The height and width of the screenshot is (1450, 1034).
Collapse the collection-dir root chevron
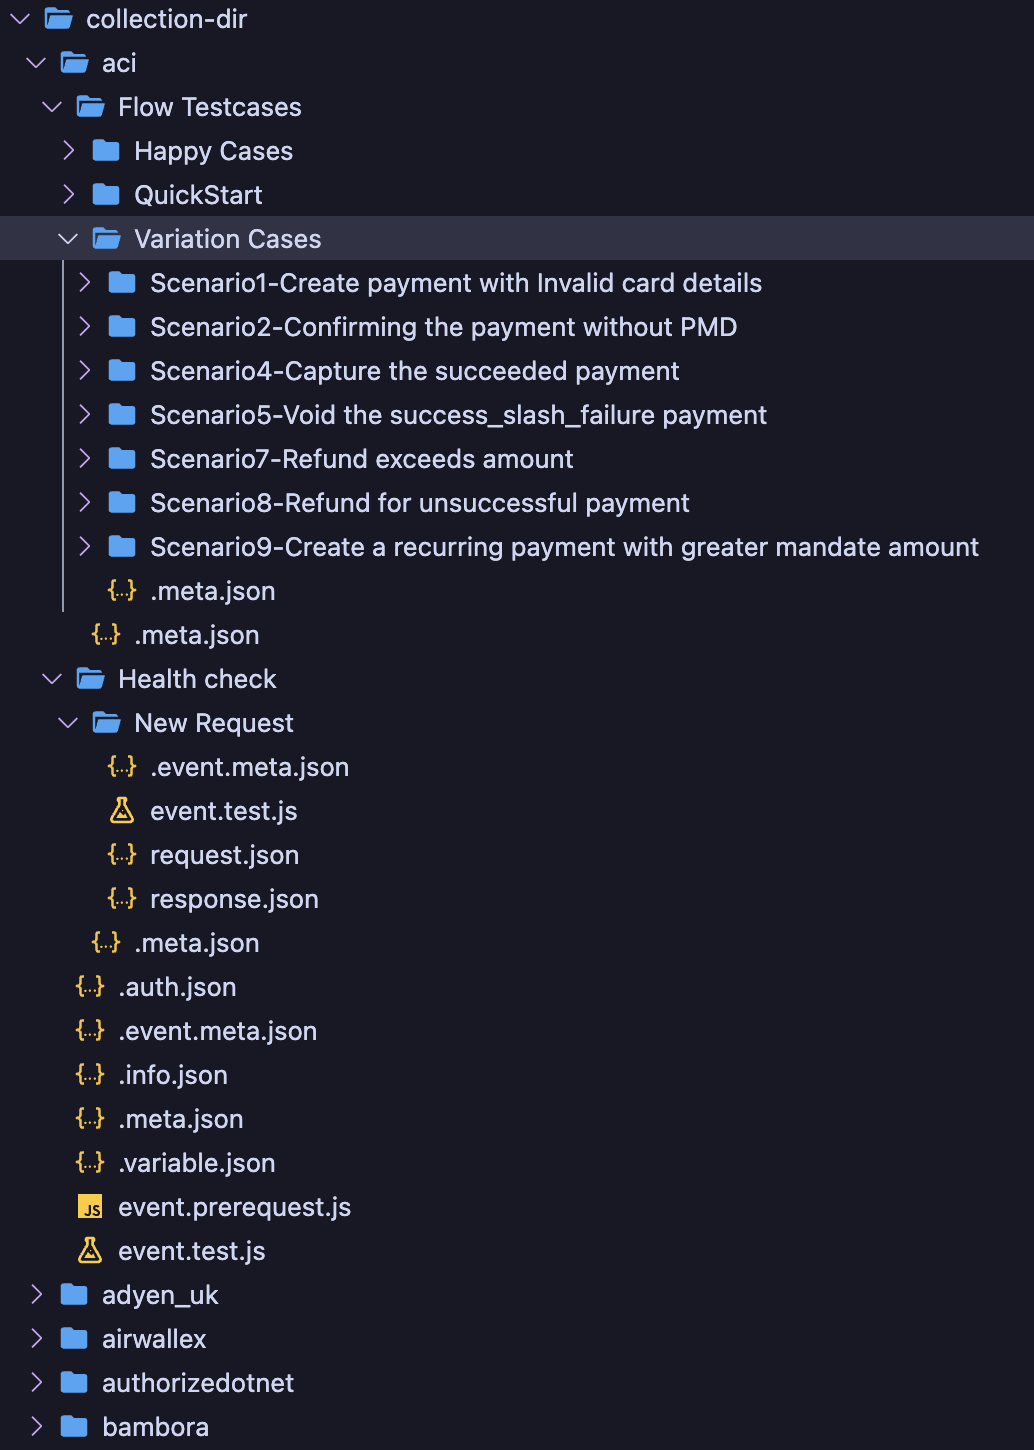click(20, 19)
